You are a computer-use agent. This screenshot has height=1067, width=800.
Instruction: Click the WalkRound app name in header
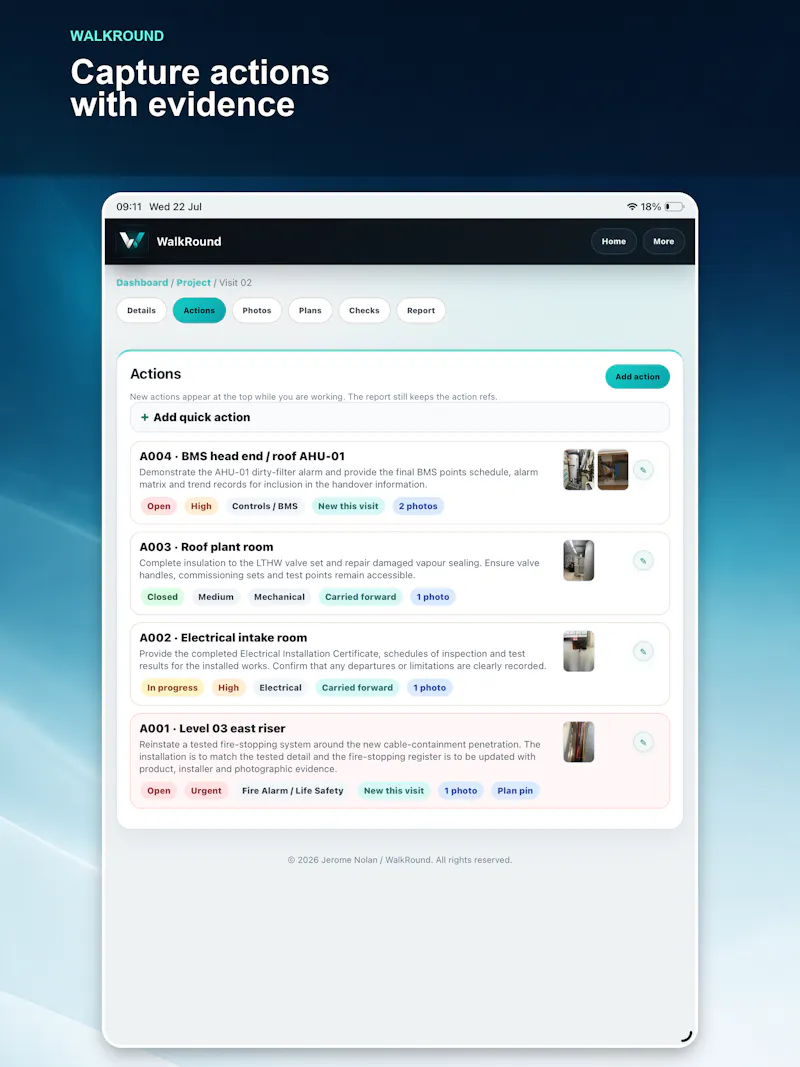[x=189, y=242]
